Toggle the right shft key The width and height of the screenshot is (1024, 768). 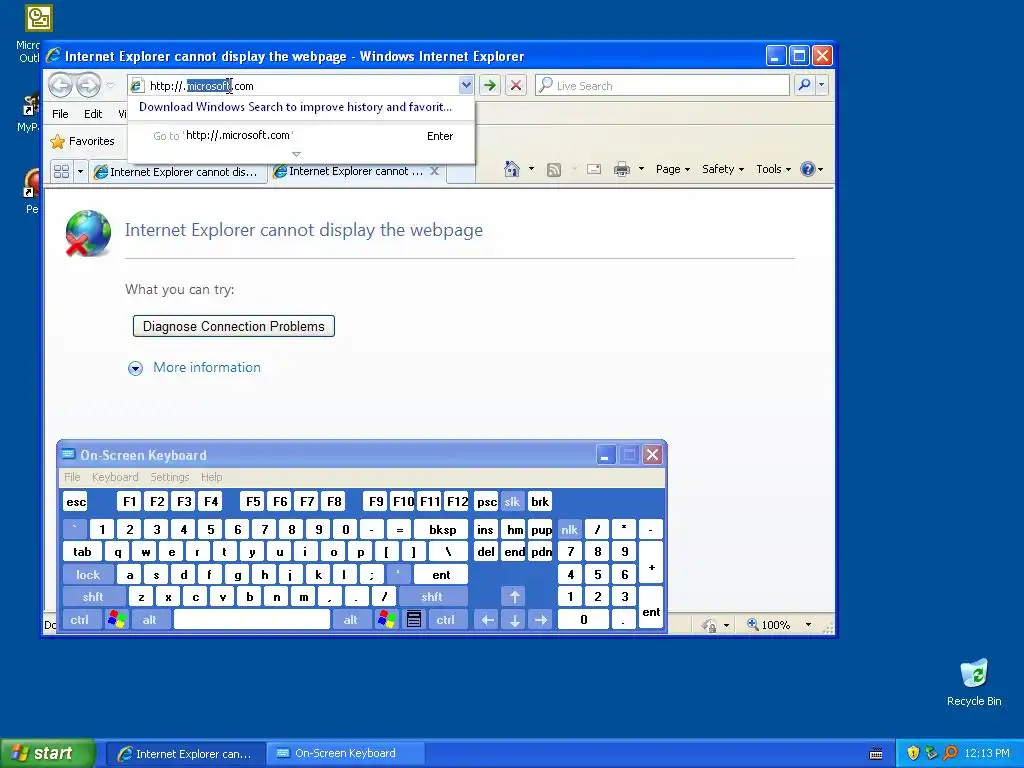click(432, 596)
